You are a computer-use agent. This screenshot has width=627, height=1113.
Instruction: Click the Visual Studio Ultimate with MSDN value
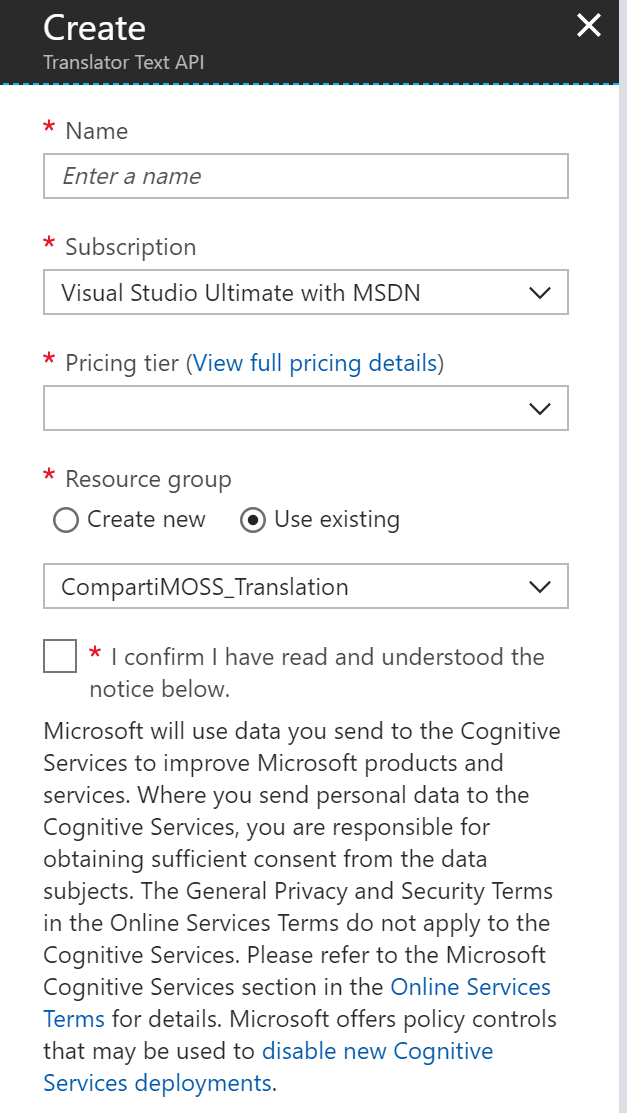click(199, 292)
